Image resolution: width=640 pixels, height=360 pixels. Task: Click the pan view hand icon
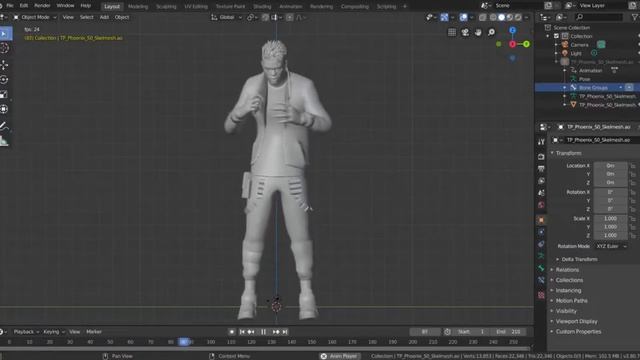[x=478, y=32]
